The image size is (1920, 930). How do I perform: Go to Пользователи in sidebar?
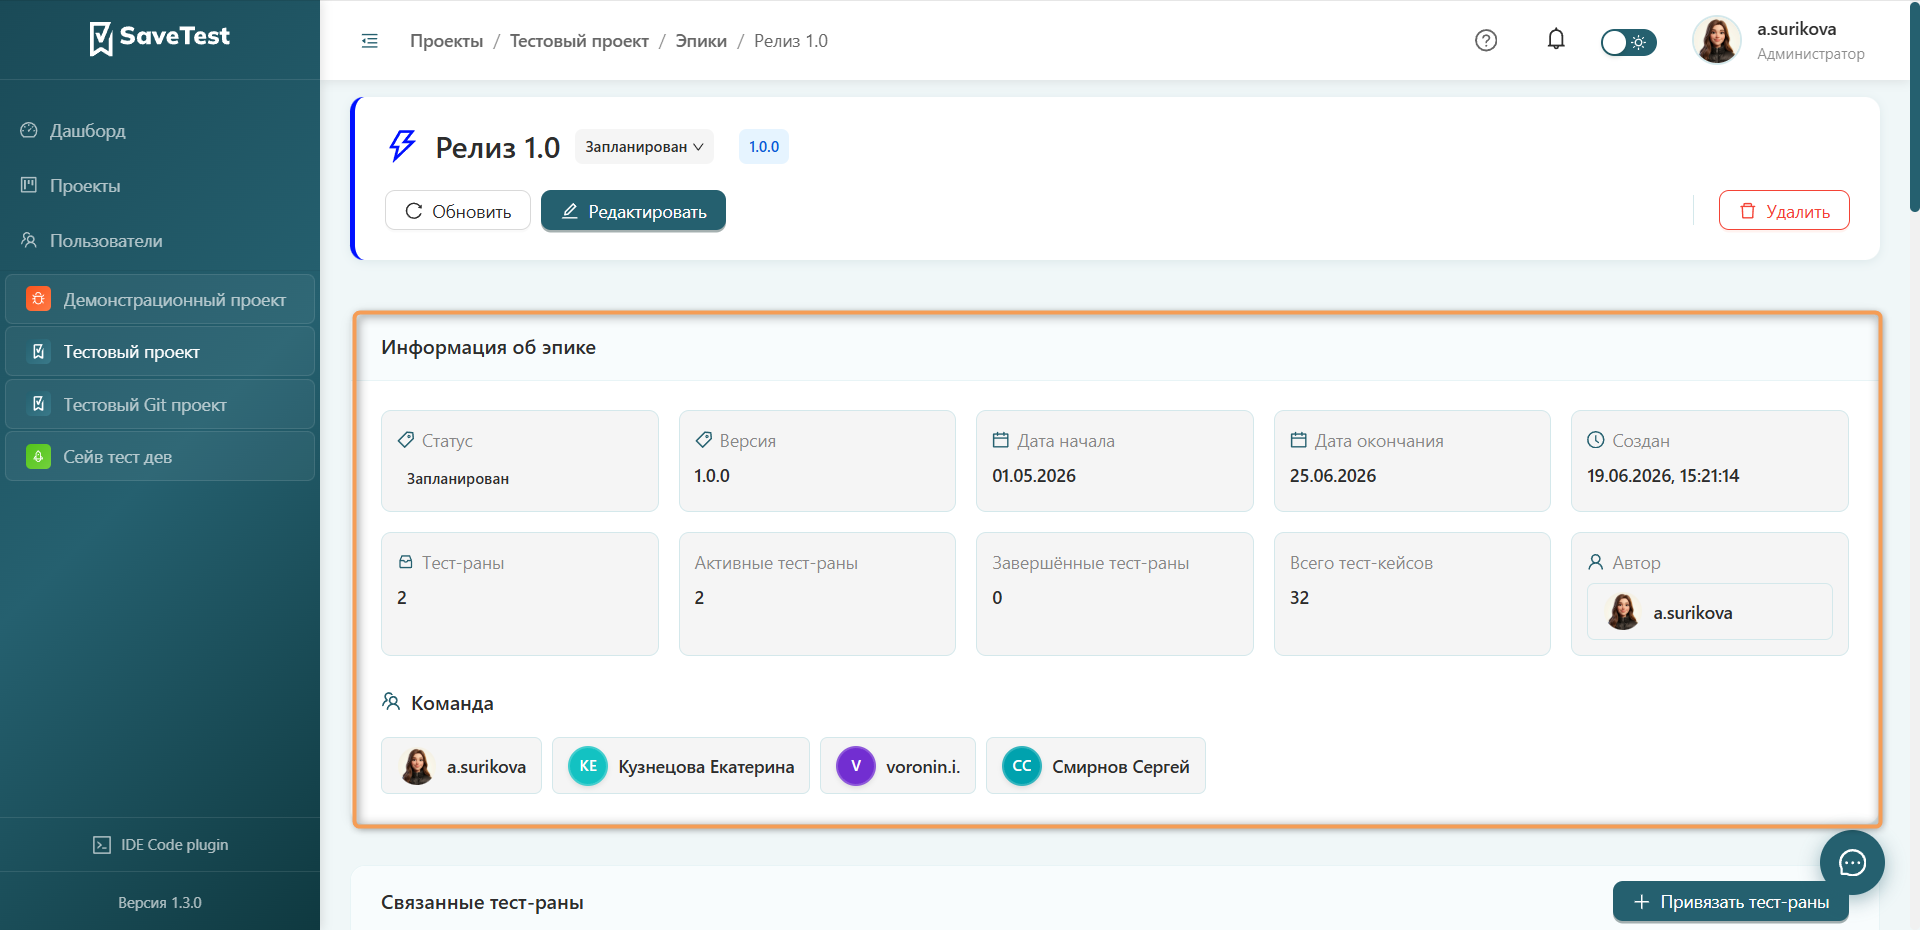click(106, 241)
